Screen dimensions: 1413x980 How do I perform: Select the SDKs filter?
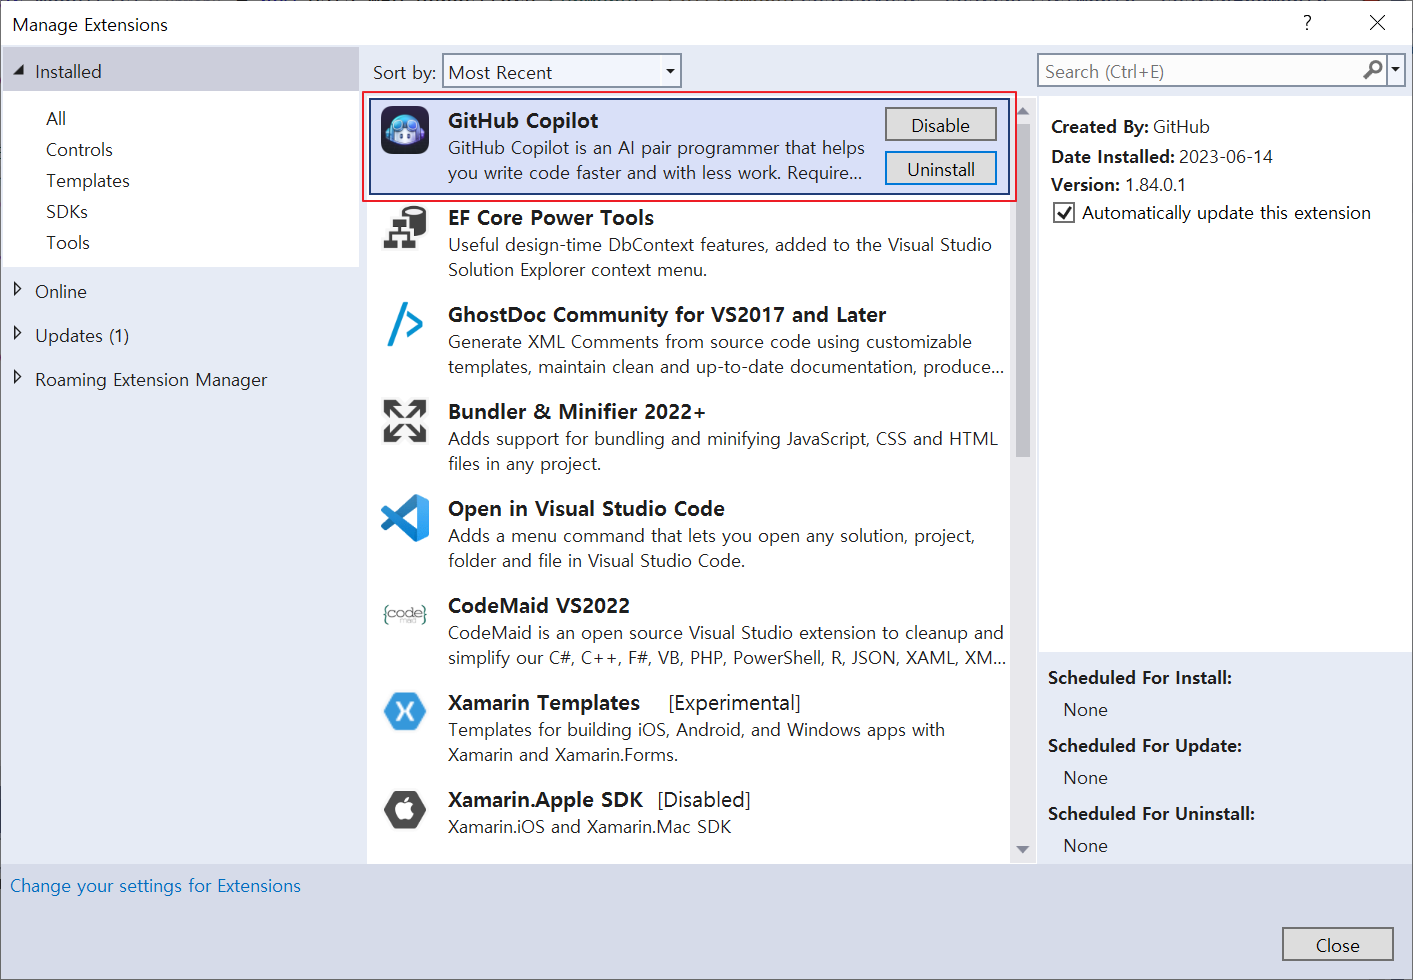click(x=67, y=211)
